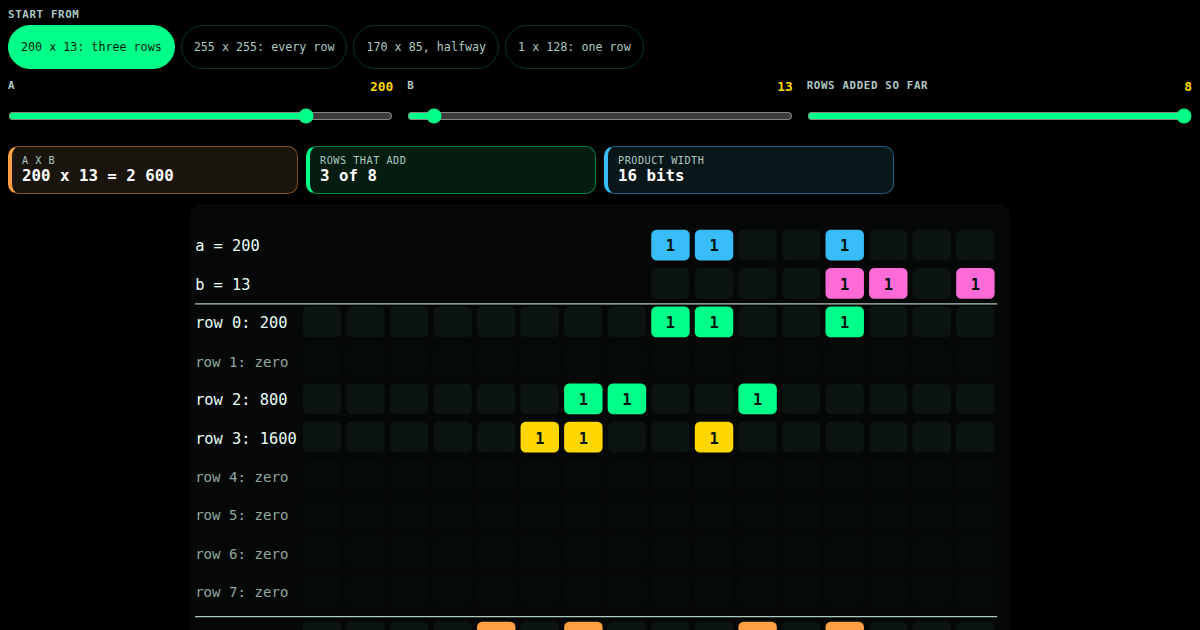This screenshot has width=1200, height=630.
Task: Click the "200 x 13 = 2 600" result card
Action: coord(153,170)
